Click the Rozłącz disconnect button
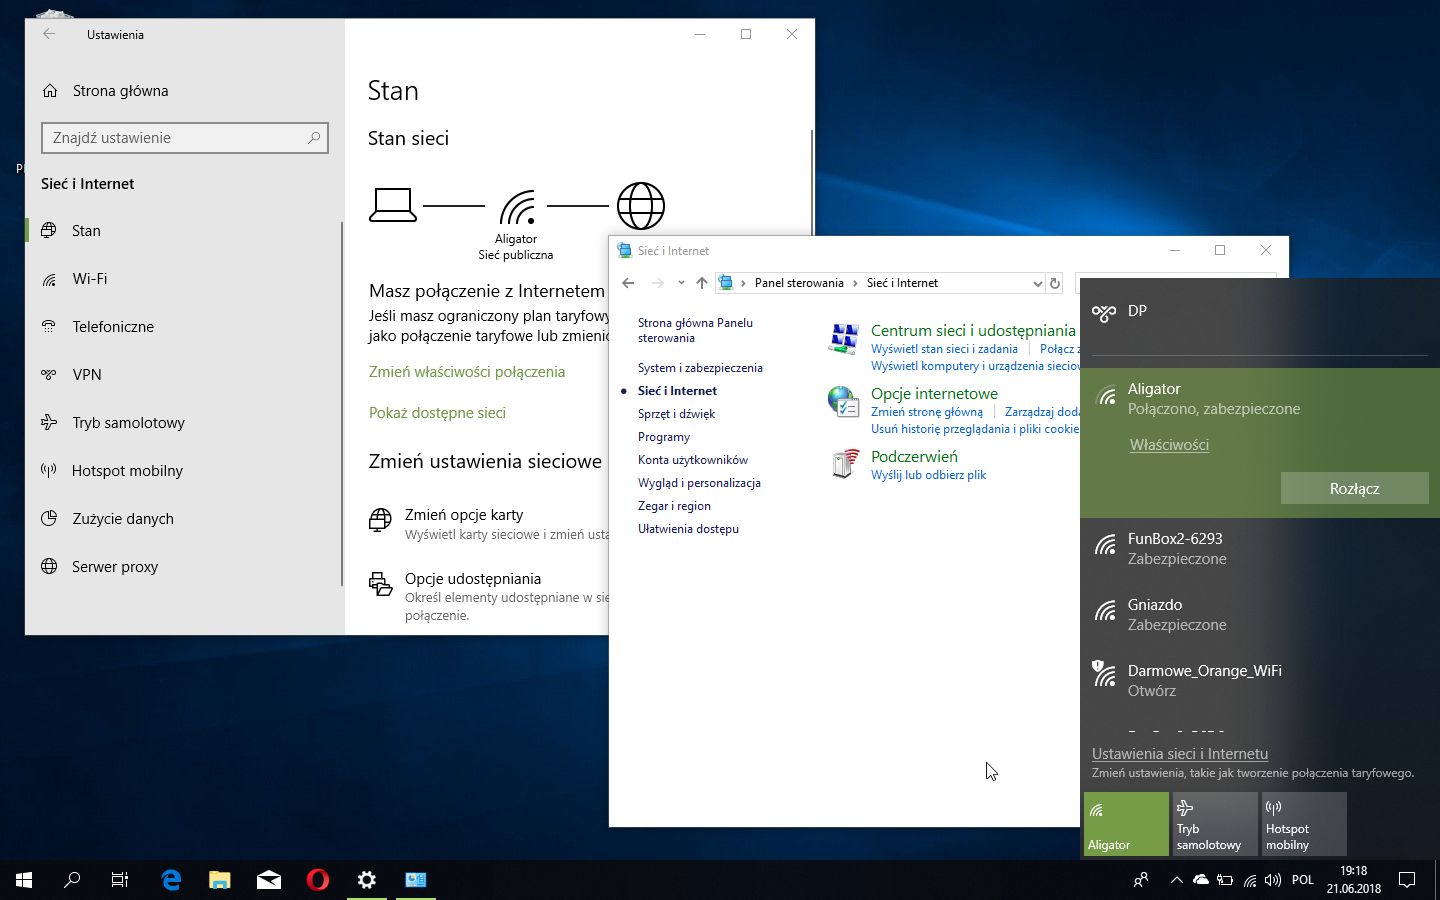The width and height of the screenshot is (1440, 900). click(x=1354, y=488)
